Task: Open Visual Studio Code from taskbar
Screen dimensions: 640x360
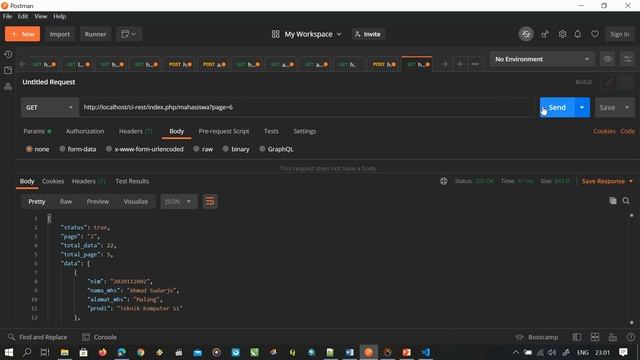Action: pyautogui.click(x=426, y=352)
